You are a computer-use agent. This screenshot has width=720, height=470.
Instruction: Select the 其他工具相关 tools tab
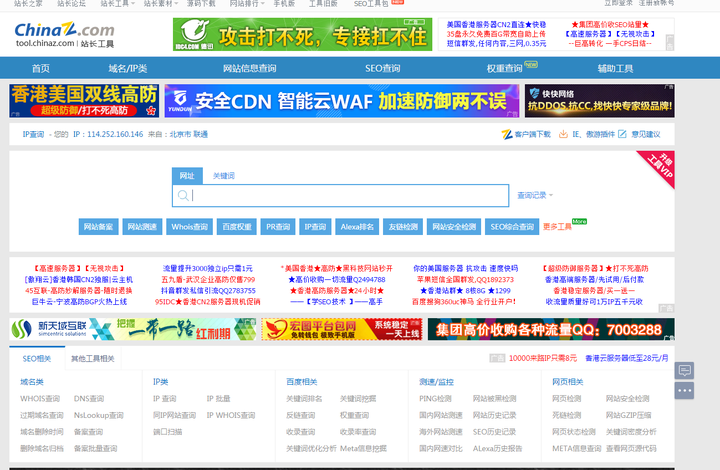pos(93,358)
